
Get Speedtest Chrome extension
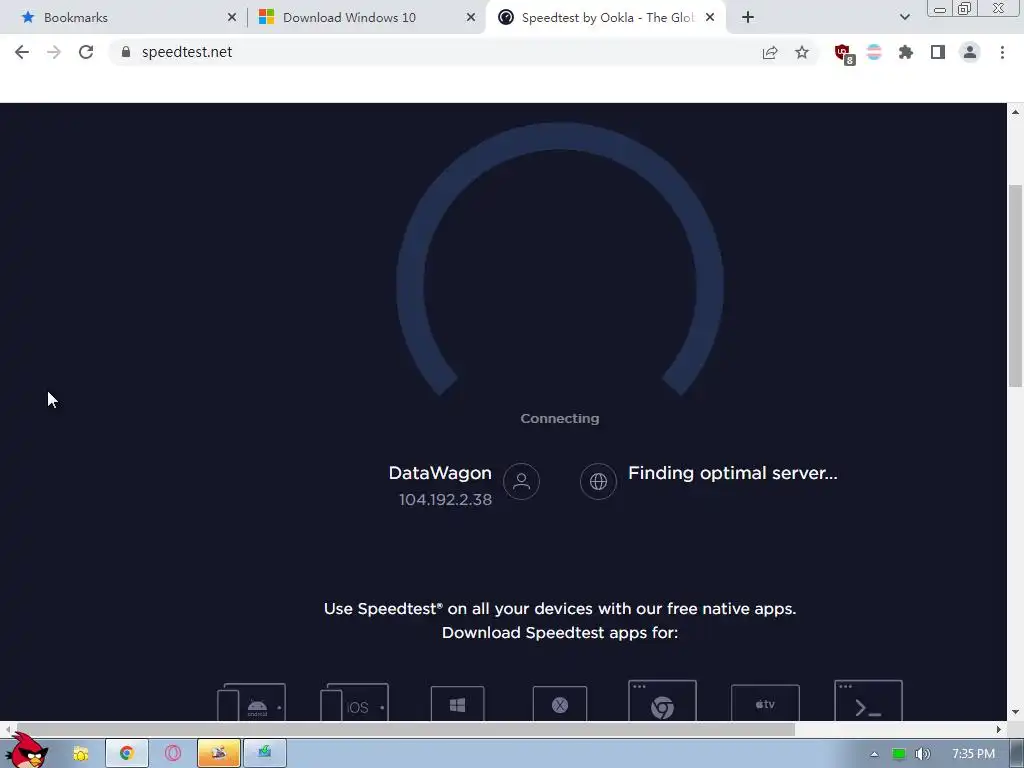(x=662, y=701)
